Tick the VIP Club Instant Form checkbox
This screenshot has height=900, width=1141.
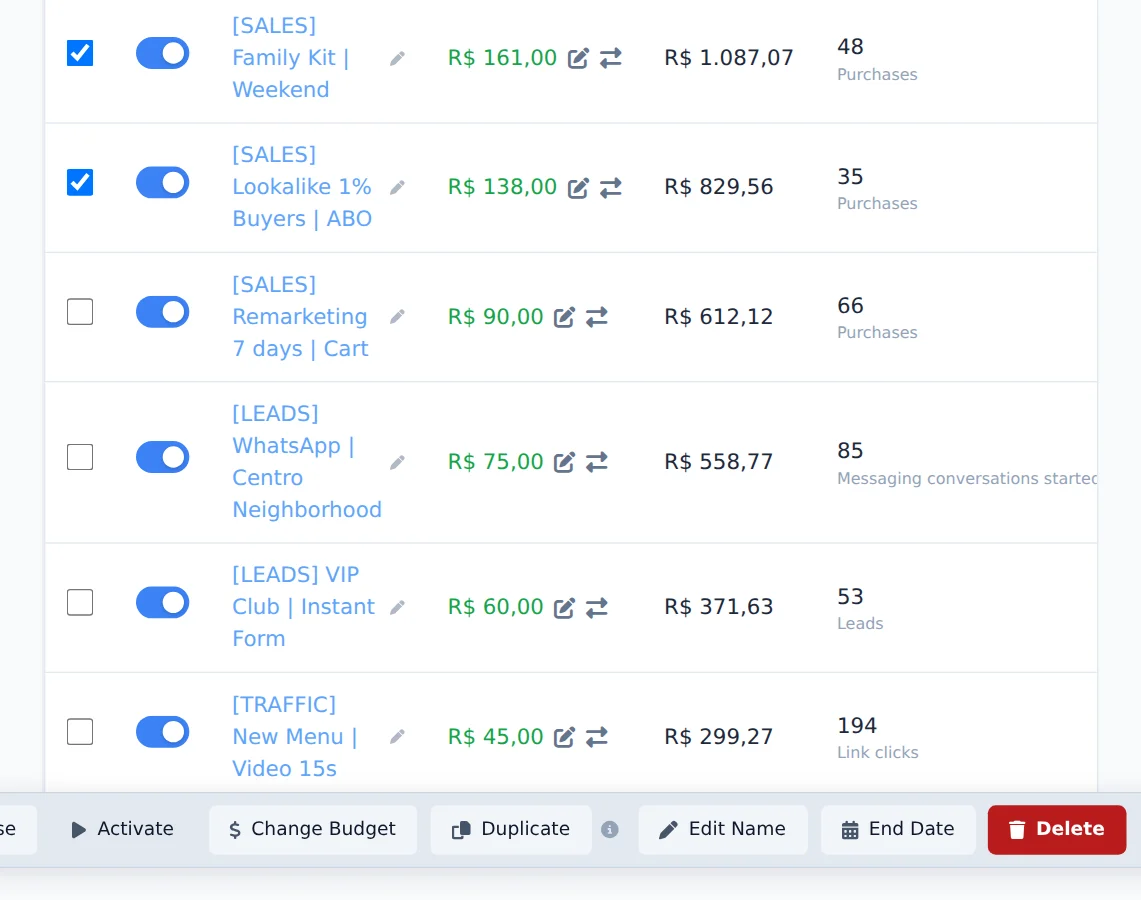(x=80, y=602)
